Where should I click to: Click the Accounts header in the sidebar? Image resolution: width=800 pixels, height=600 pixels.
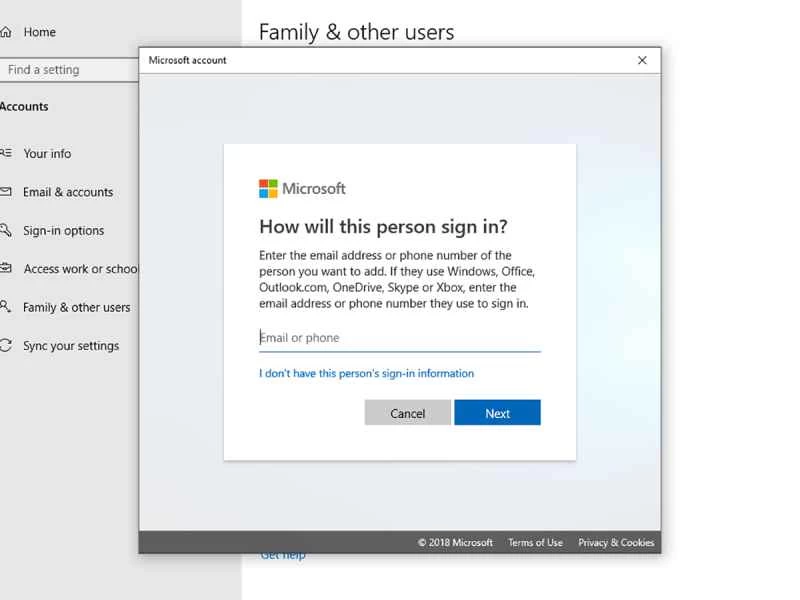click(x=27, y=106)
